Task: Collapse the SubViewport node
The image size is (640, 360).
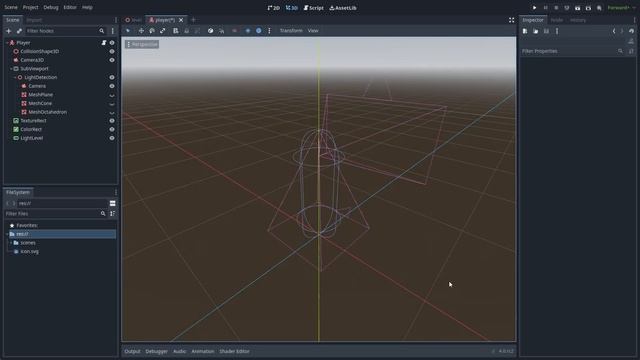Action: [11, 69]
